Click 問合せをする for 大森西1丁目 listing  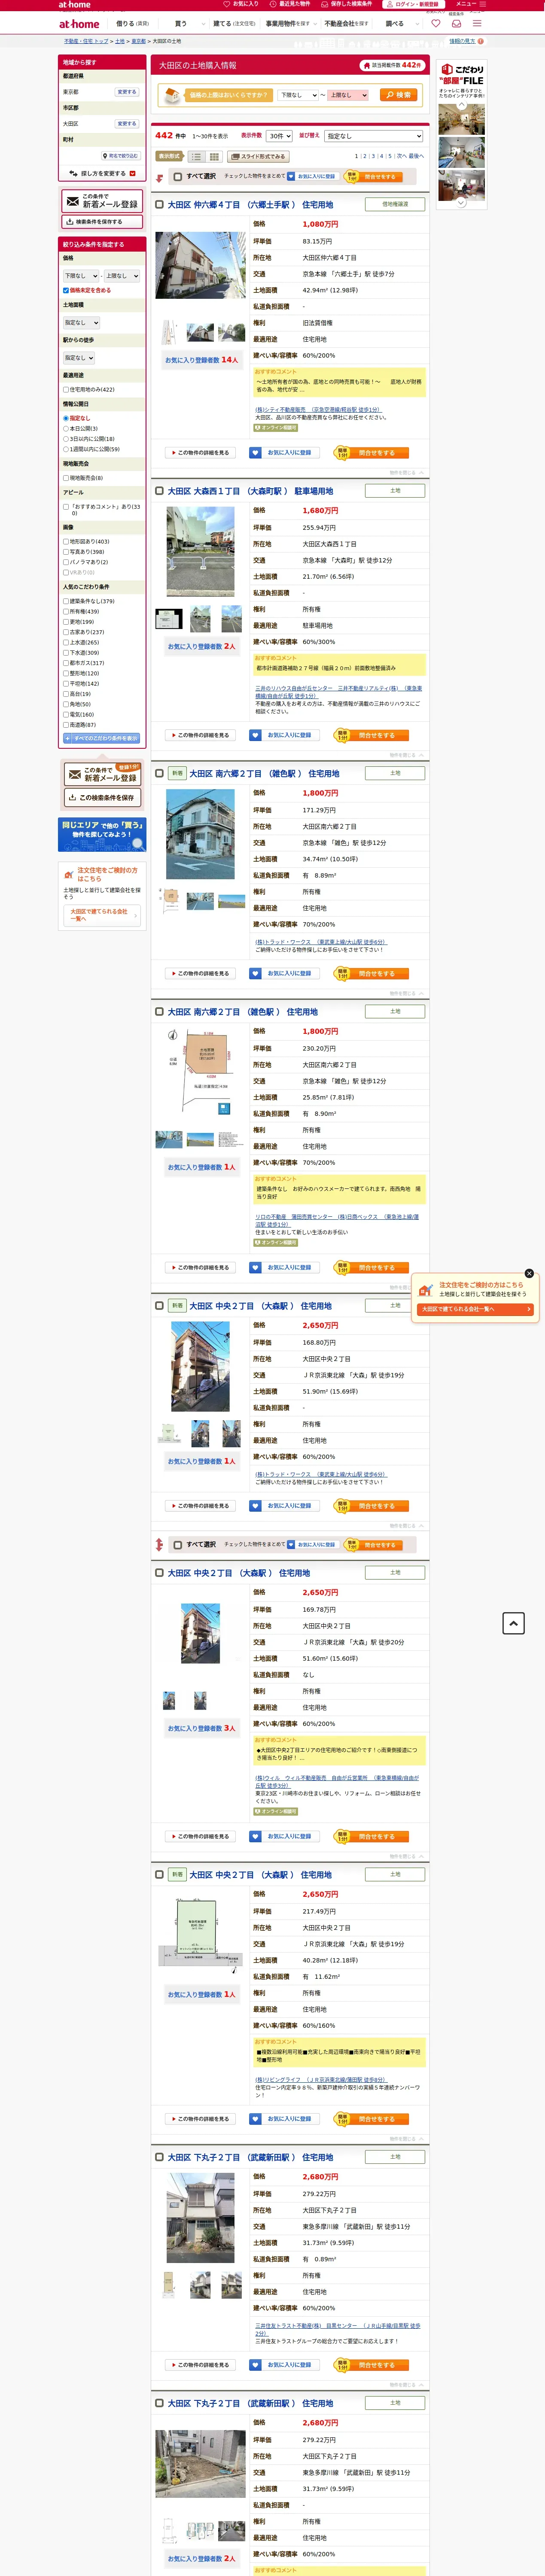click(371, 735)
